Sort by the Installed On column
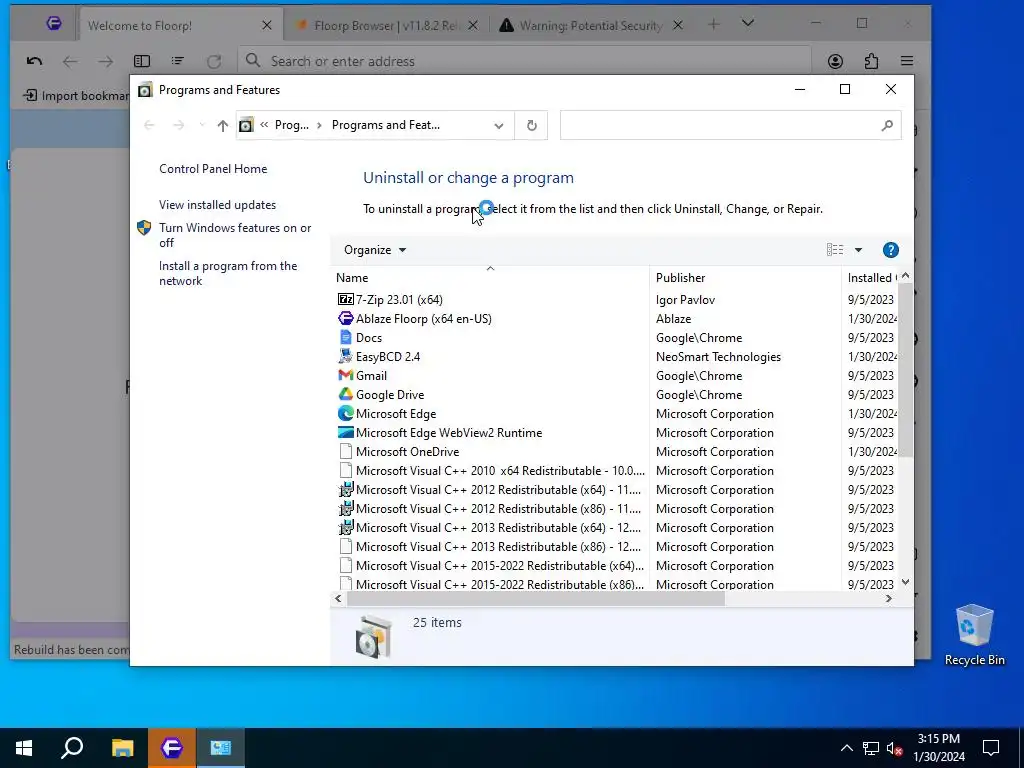1024x768 pixels. [871, 278]
